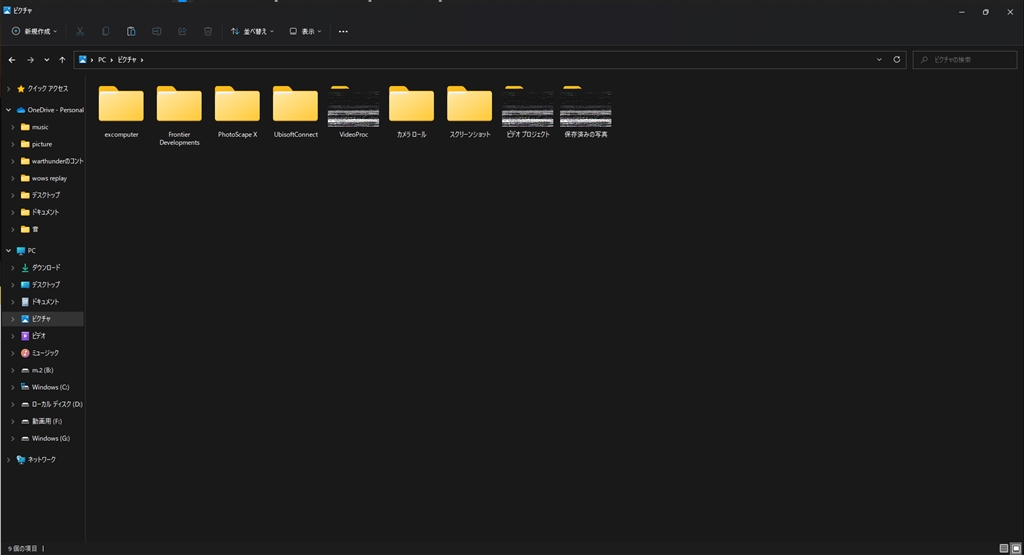The image size is (1024, 555).
Task: Open ビデオ in the sidebar
Action: click(x=33, y=336)
